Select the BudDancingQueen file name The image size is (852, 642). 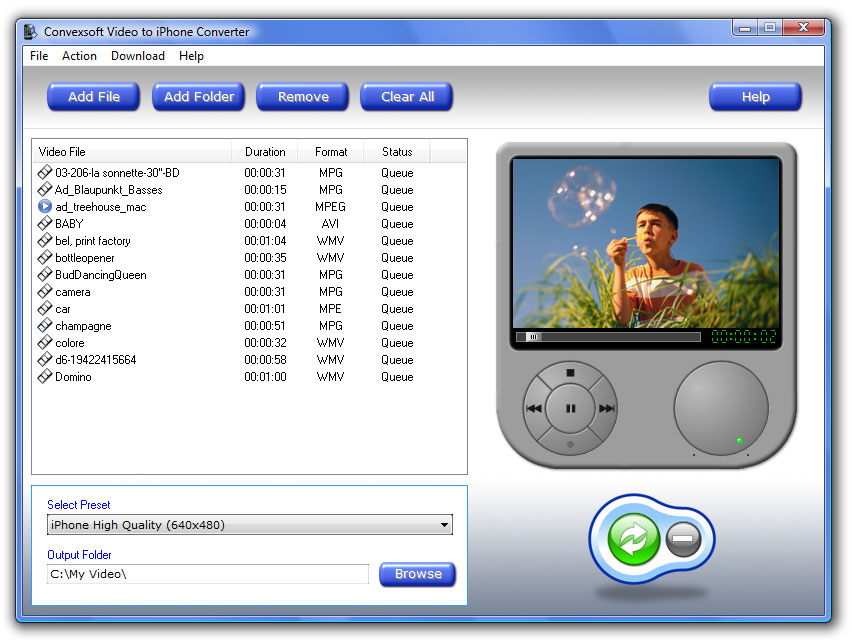coord(101,275)
